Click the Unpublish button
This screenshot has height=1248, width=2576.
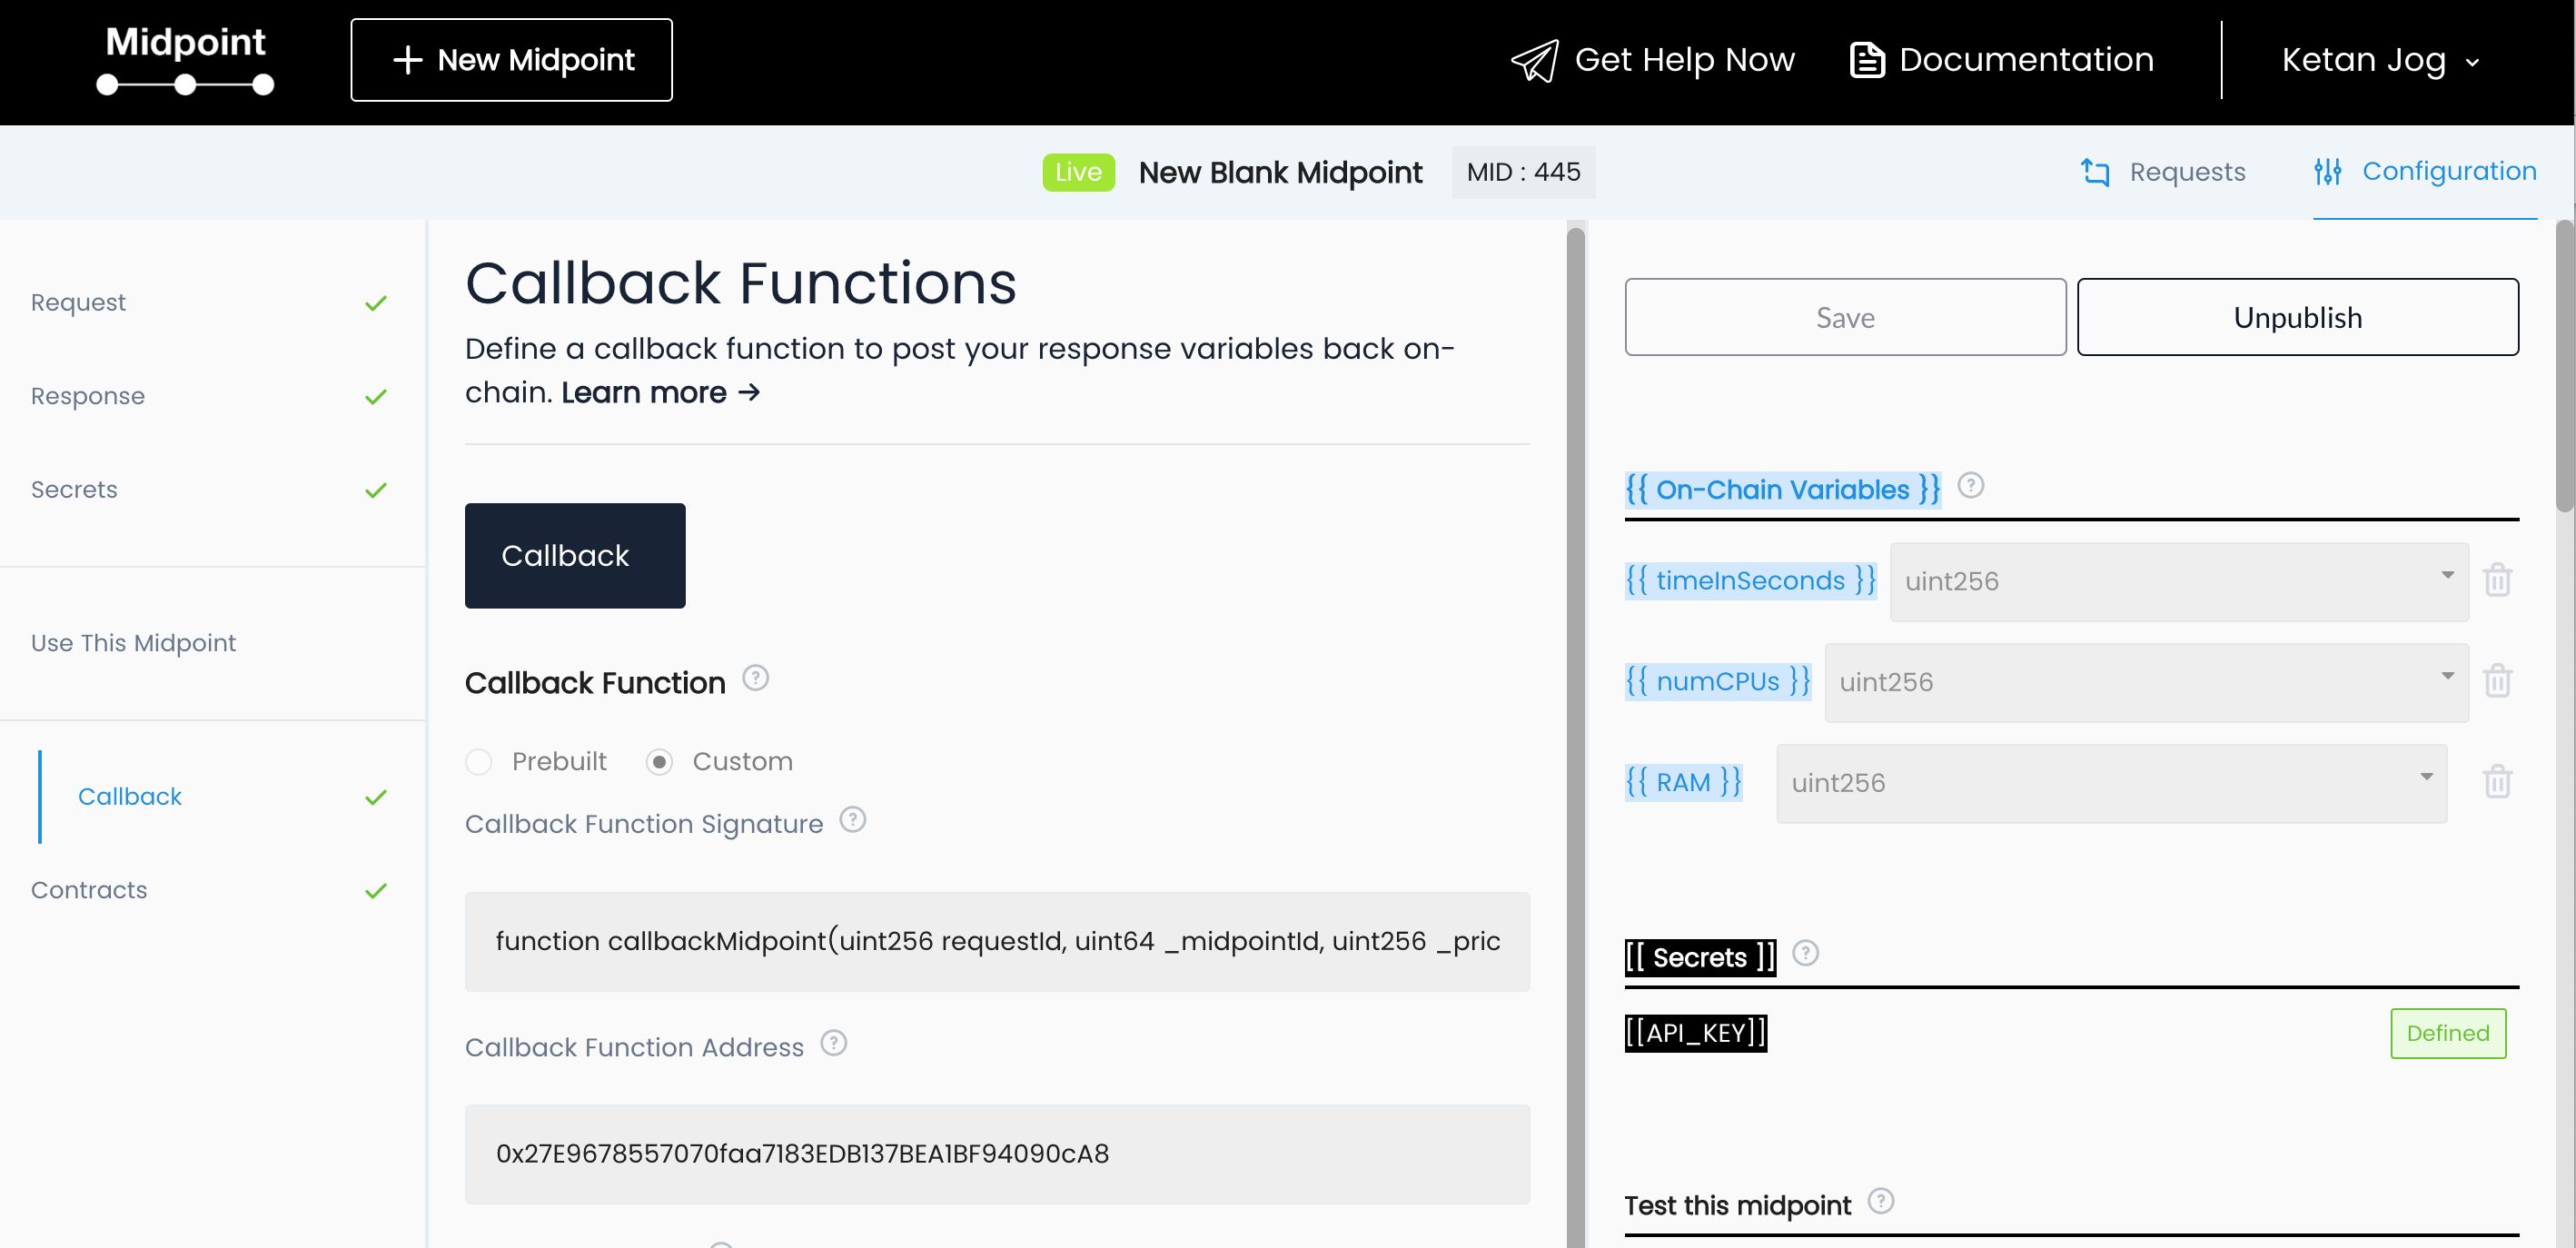[2297, 317]
